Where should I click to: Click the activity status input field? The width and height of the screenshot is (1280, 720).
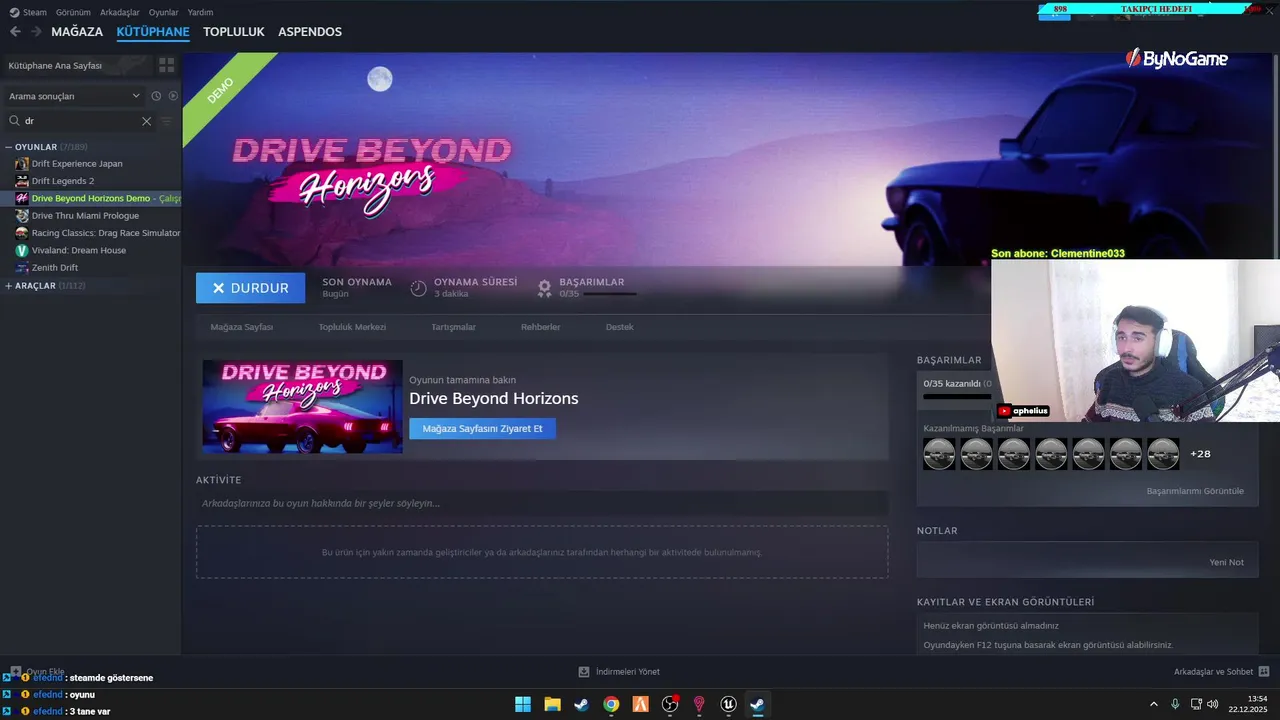542,503
